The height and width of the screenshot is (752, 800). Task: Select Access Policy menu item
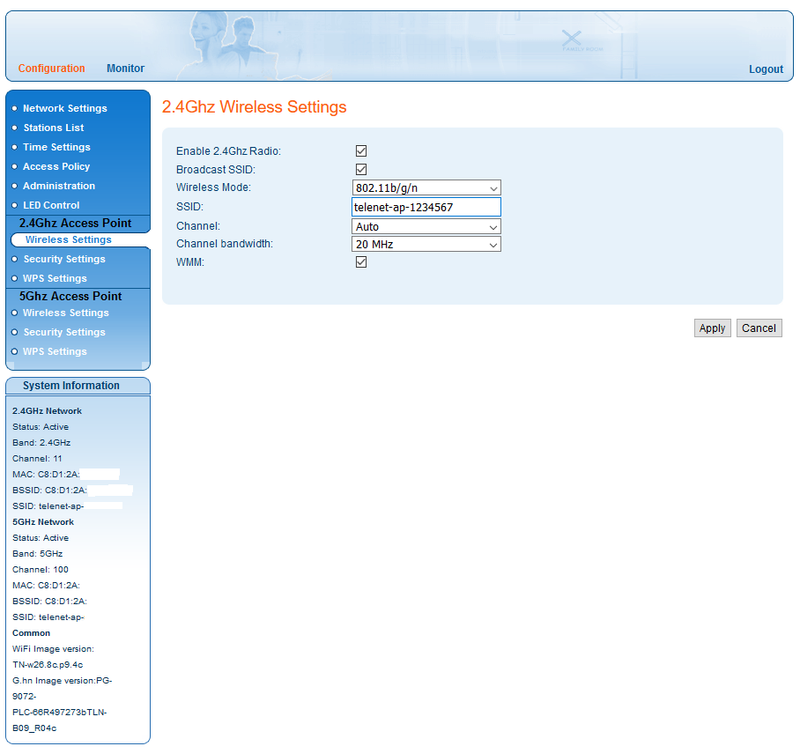pyautogui.click(x=57, y=167)
